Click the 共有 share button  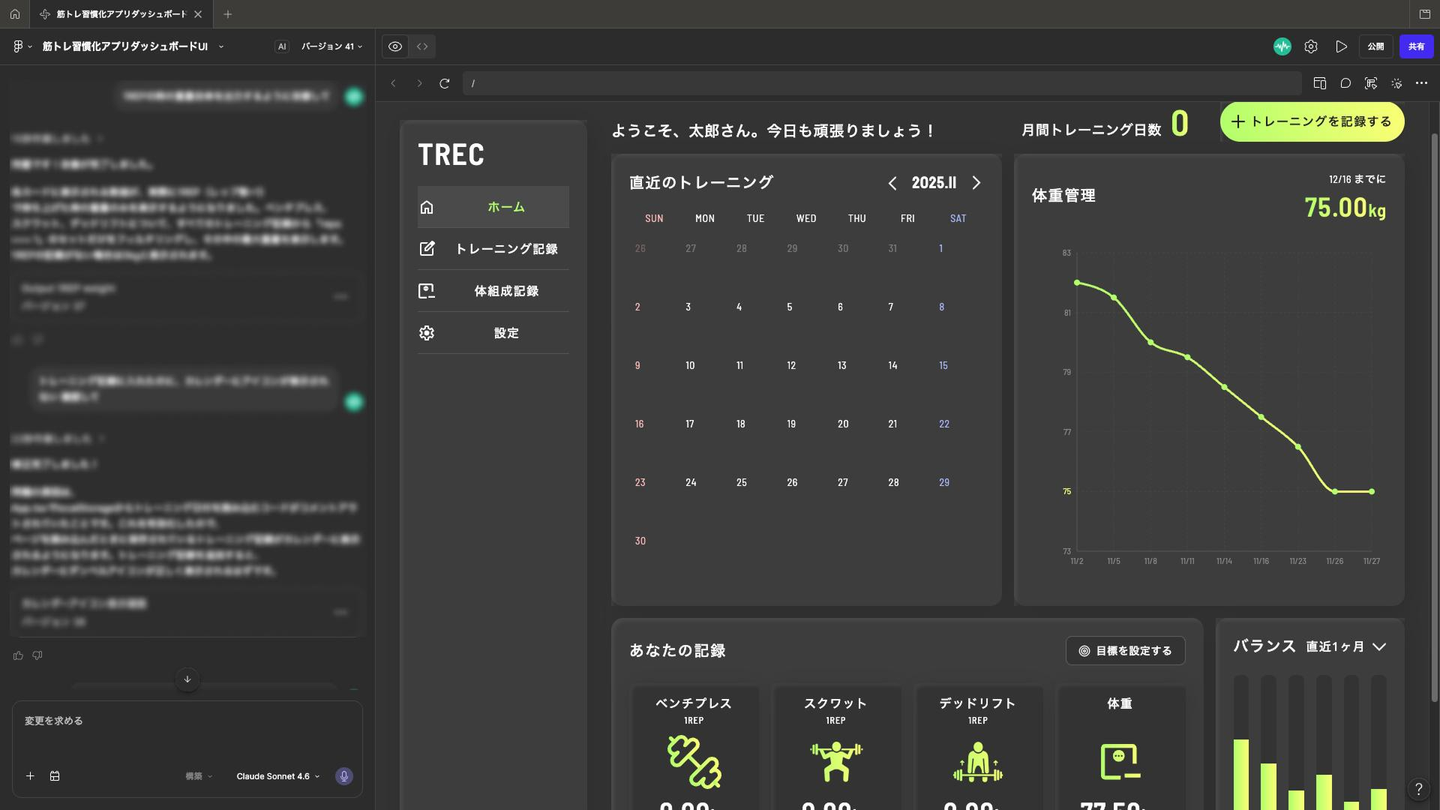[1416, 46]
